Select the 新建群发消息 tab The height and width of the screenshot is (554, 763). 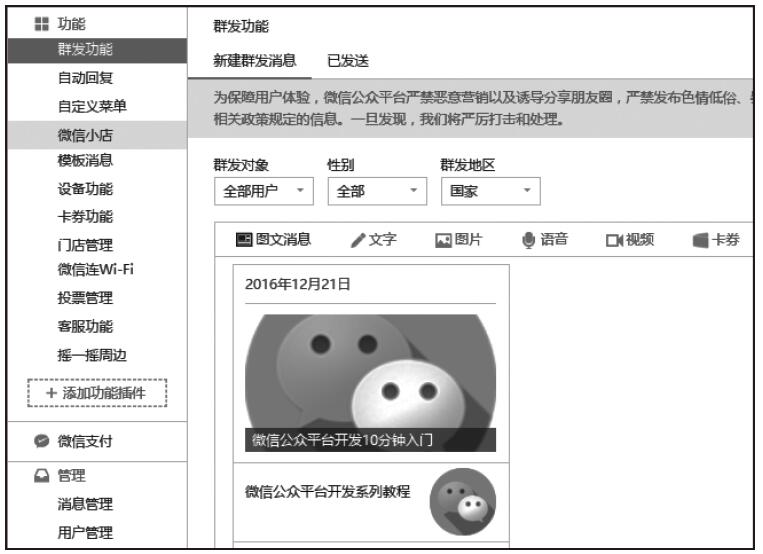coord(255,61)
